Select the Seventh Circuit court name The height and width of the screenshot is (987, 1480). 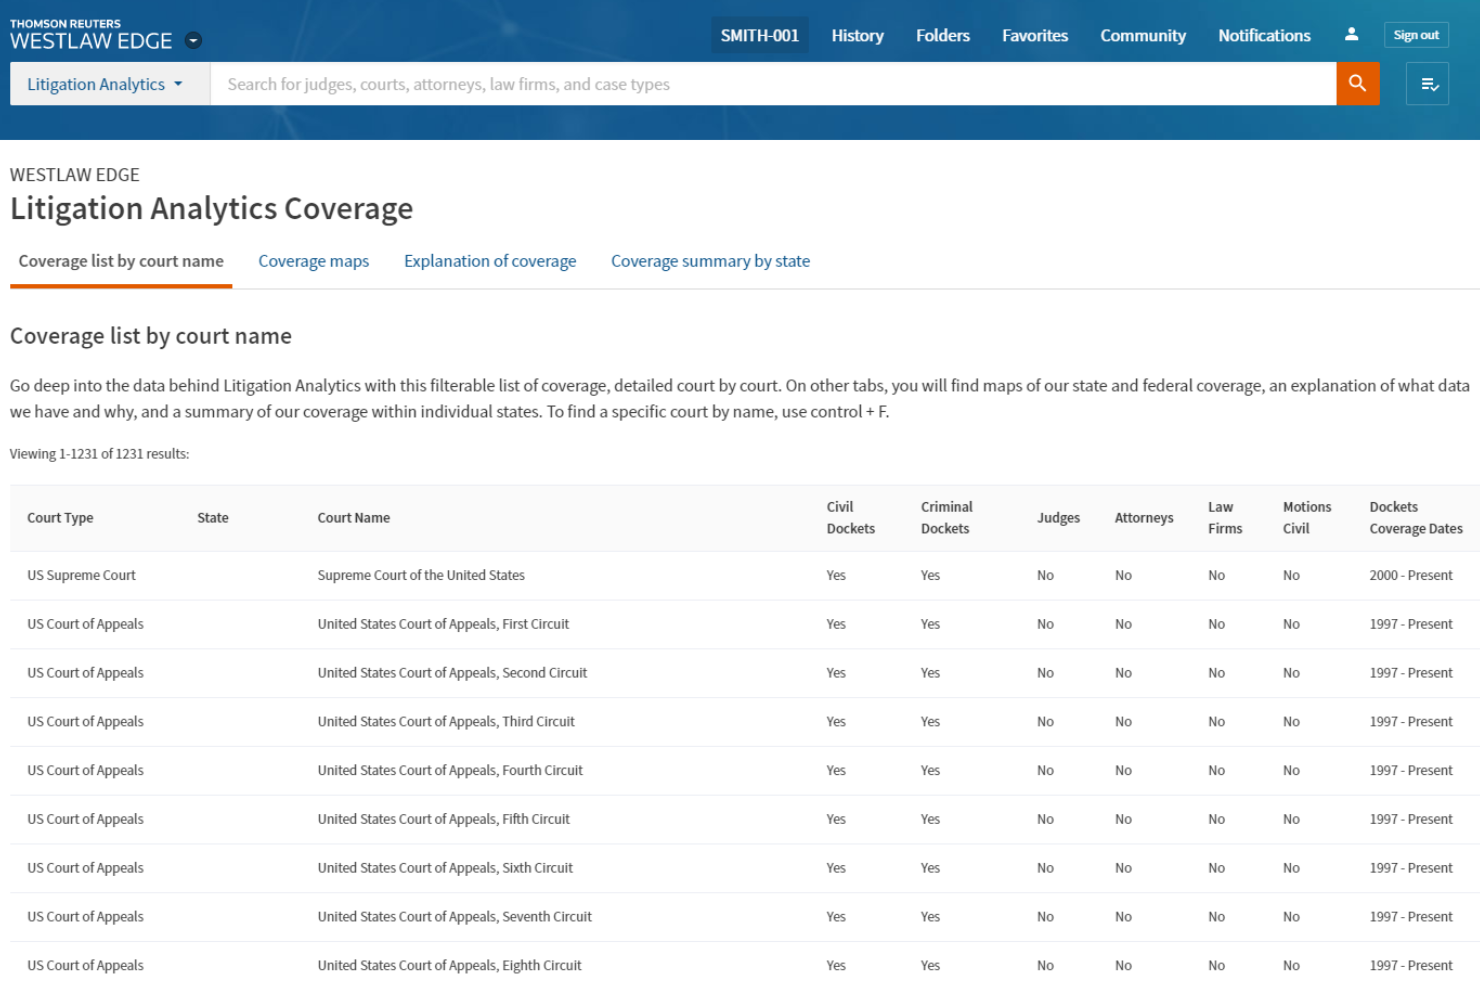click(455, 917)
